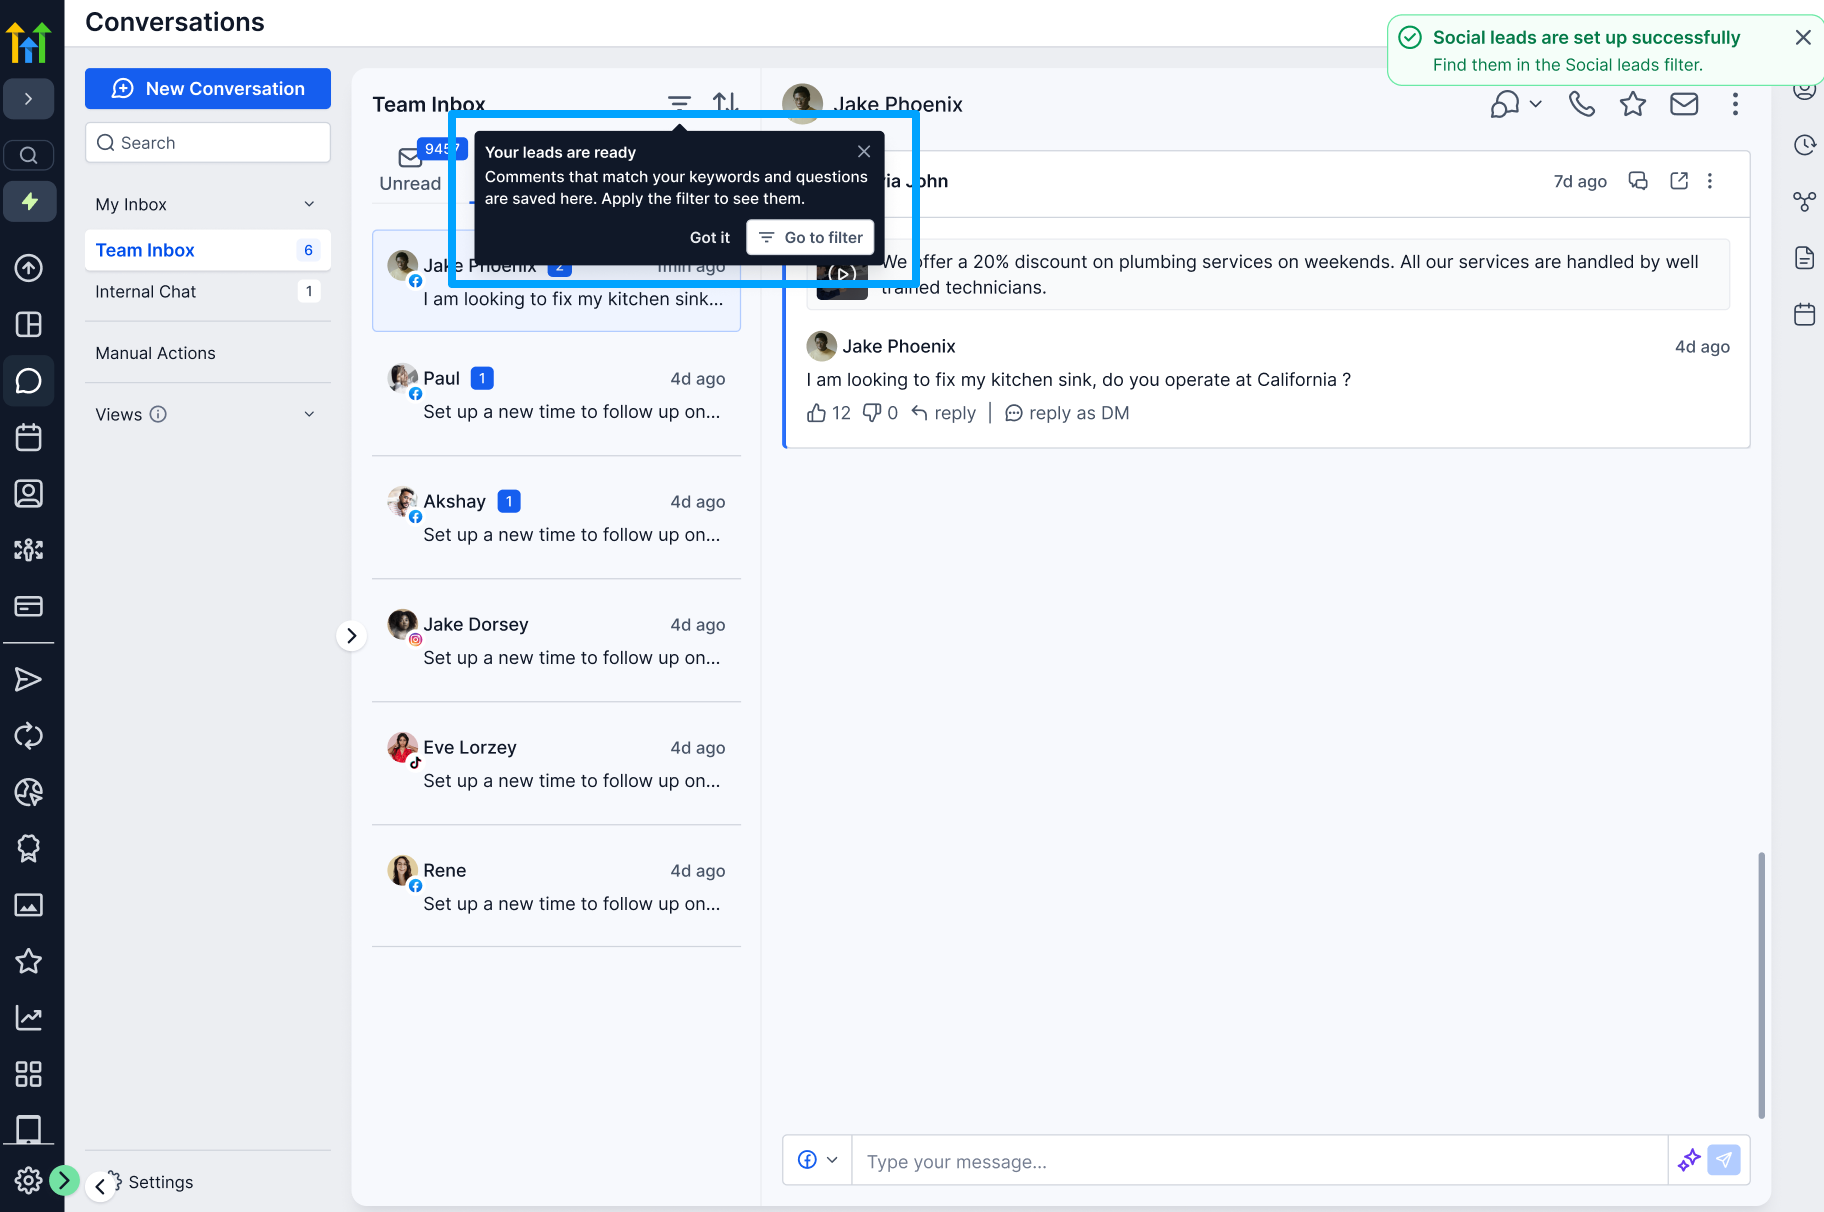Open the post's three-dot options

point(1710,181)
